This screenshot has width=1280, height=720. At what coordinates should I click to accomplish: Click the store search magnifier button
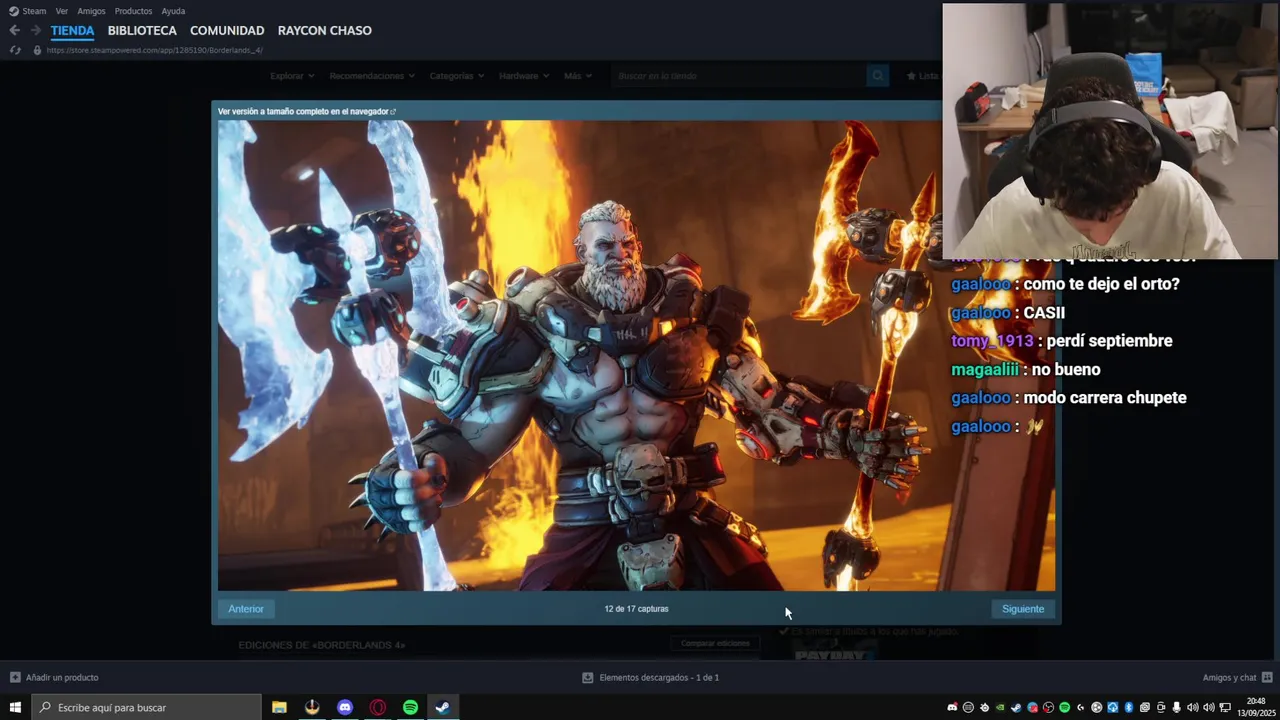click(878, 76)
